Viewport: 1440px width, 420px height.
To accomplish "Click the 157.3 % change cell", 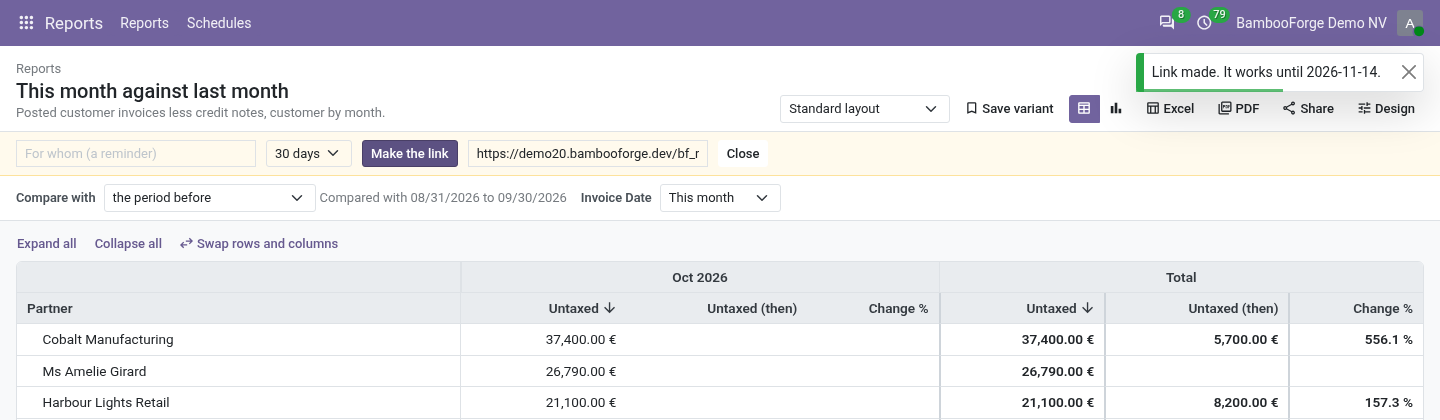I will 1356,403.
